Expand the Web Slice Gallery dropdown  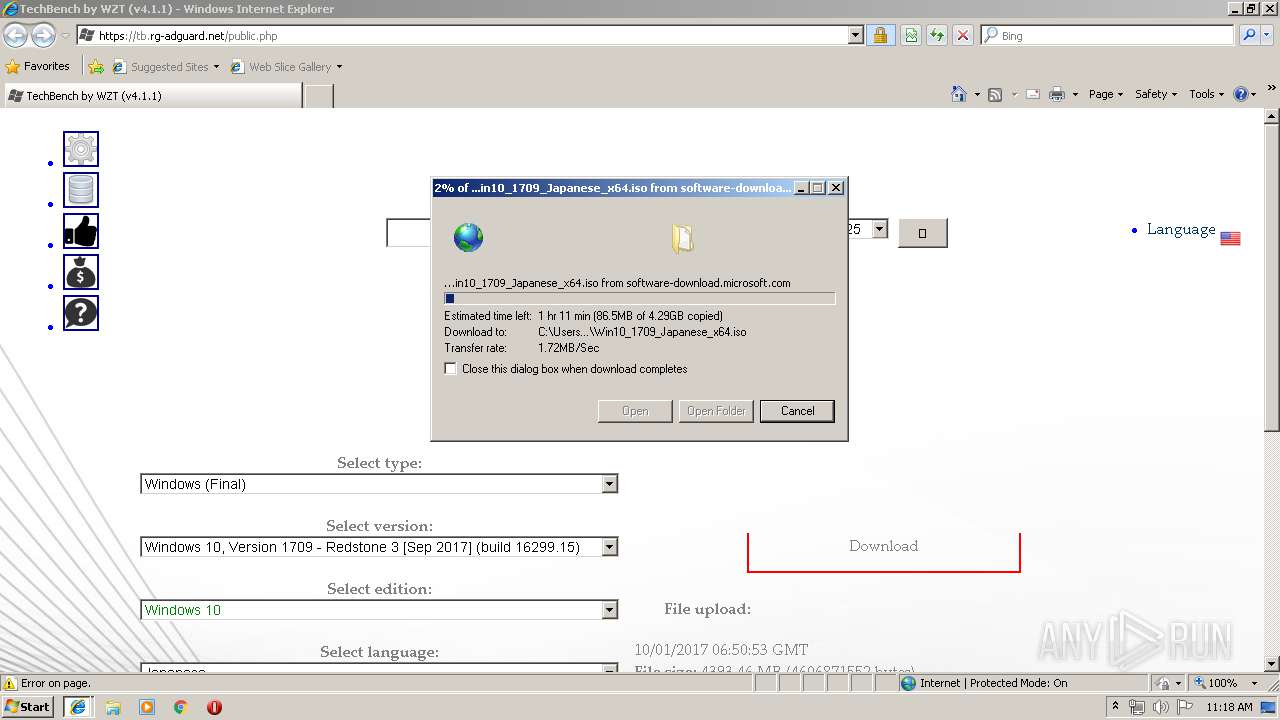pos(339,67)
